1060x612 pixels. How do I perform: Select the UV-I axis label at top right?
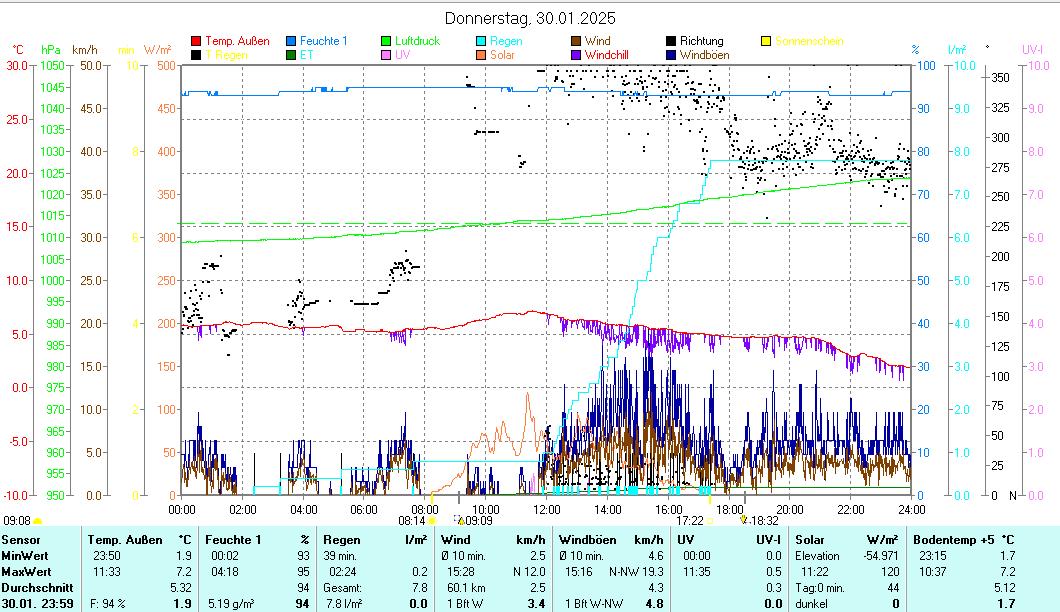point(1032,49)
